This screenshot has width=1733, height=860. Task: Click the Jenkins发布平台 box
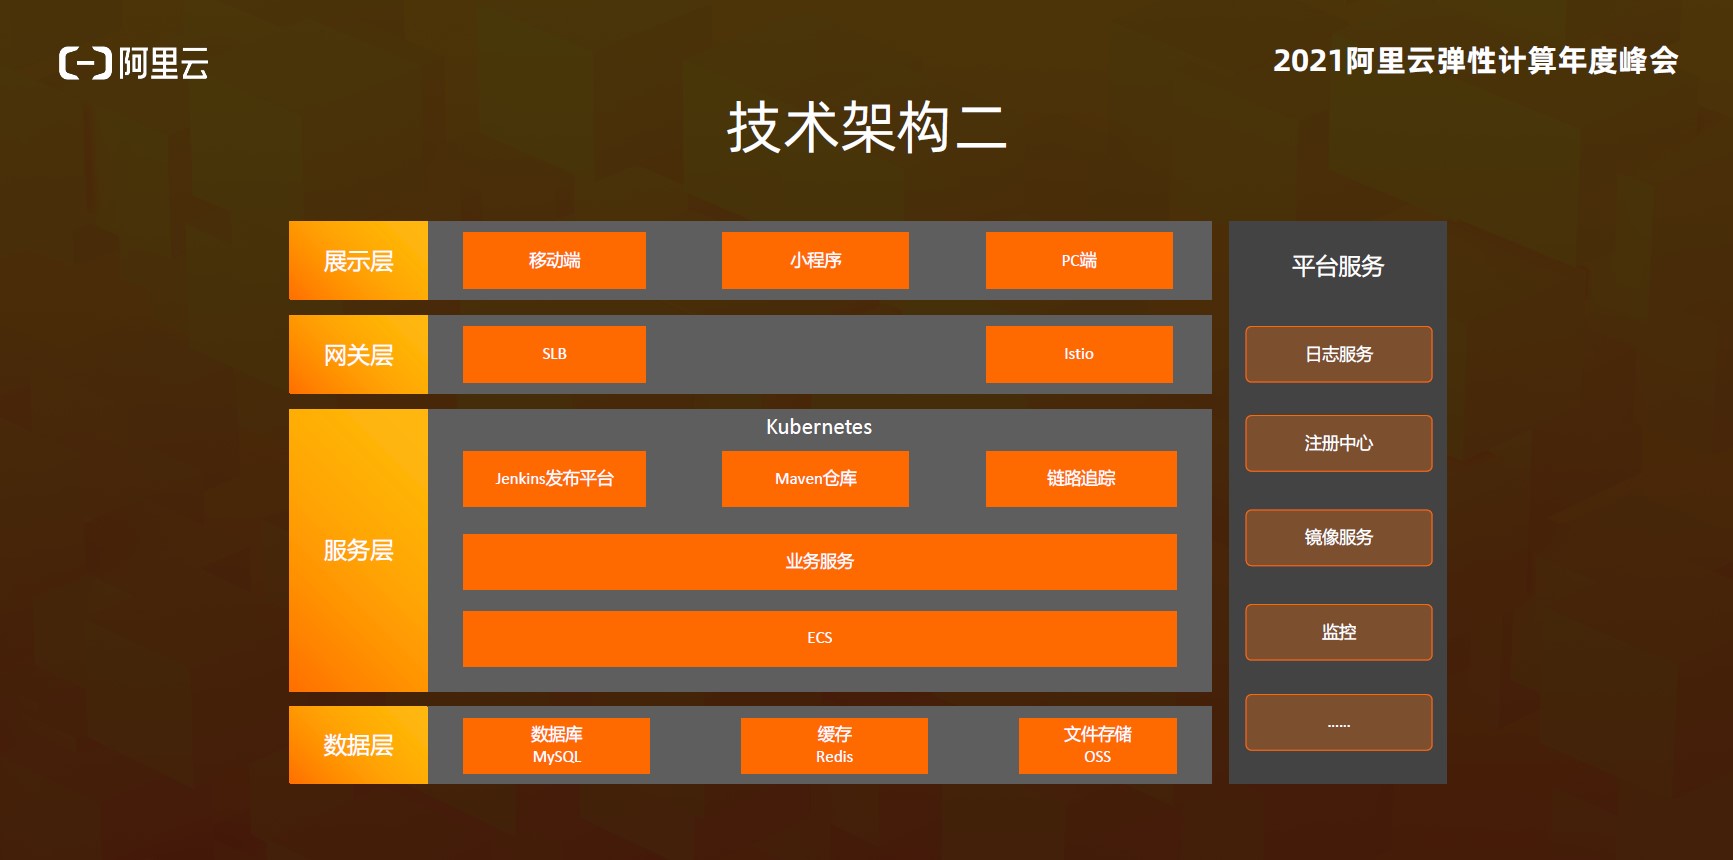coord(554,479)
